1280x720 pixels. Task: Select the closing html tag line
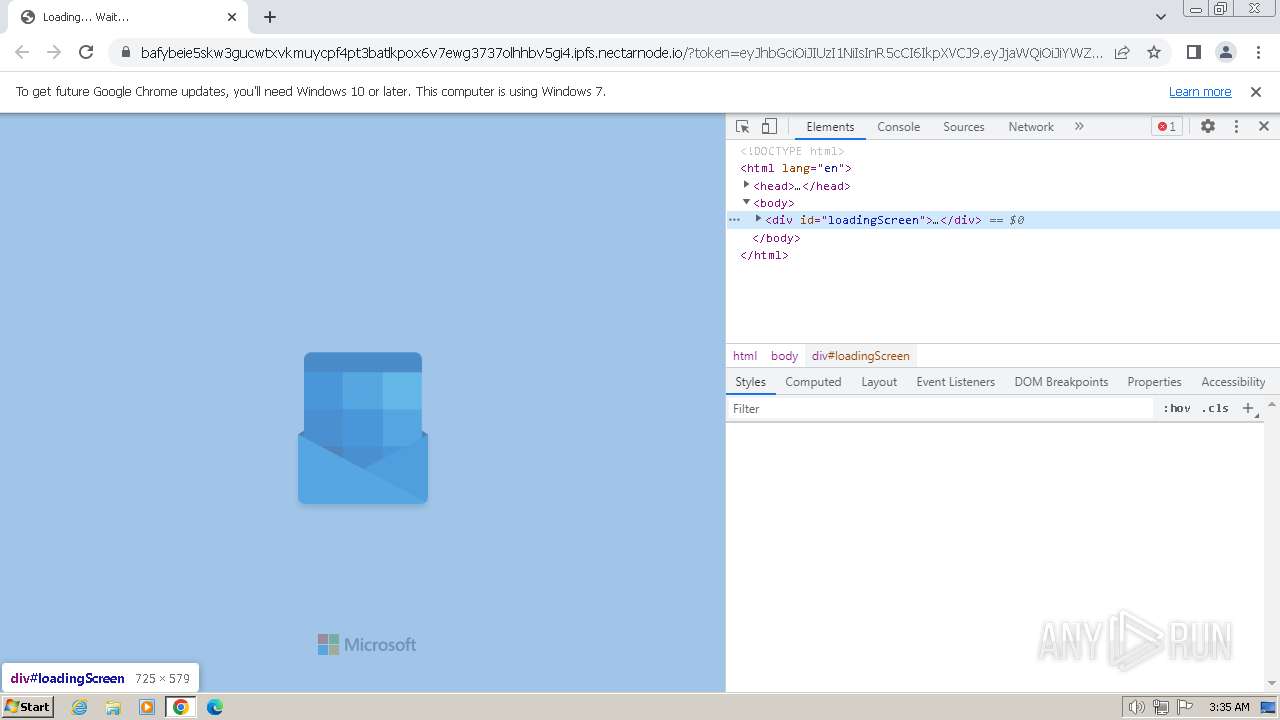pos(764,255)
